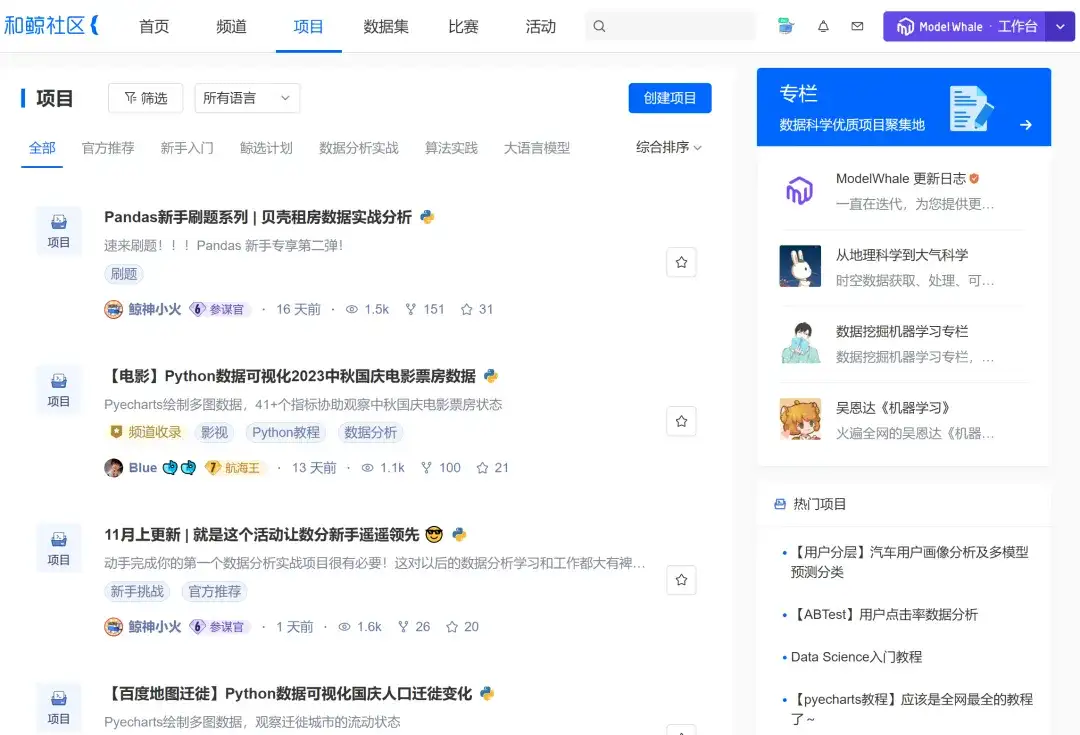
Task: Switch to 官方推荐 tab
Action: coord(108,148)
